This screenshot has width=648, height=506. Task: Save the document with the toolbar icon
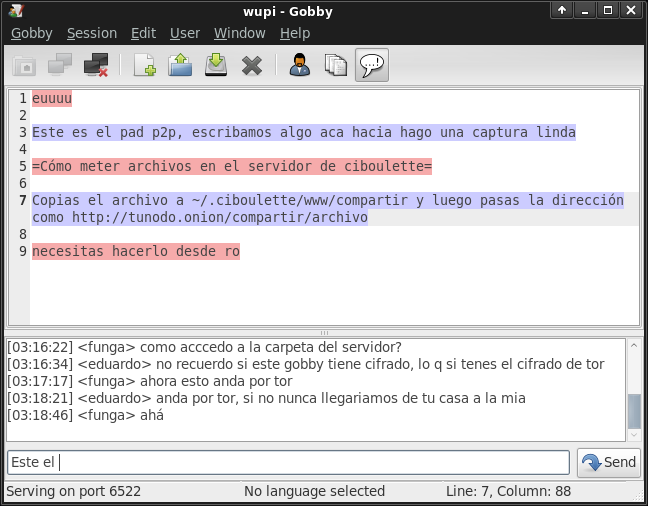point(216,66)
